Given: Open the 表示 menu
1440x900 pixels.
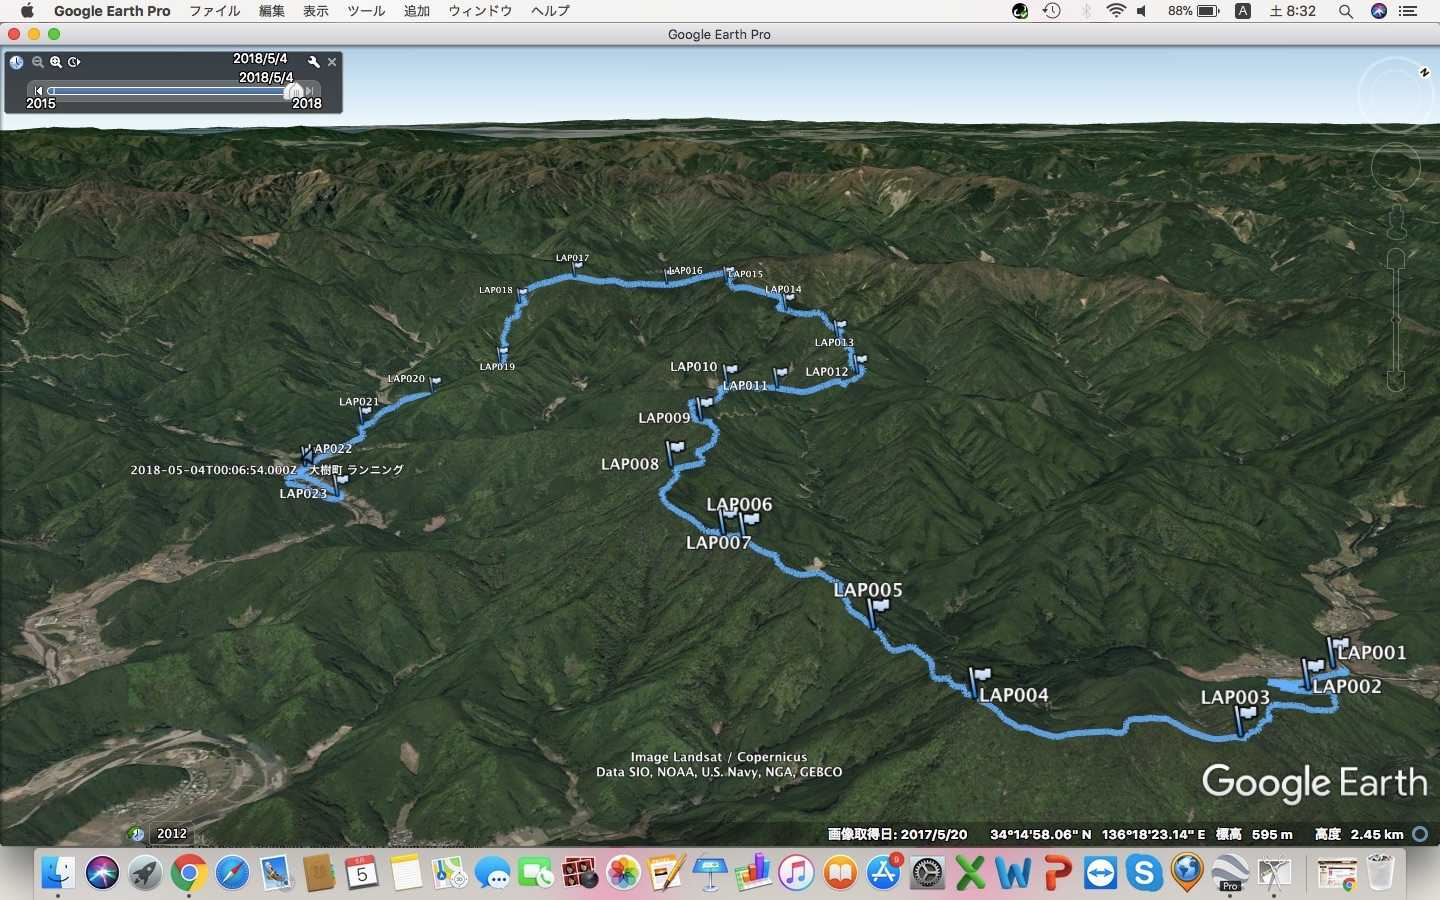Looking at the screenshot, I should tap(316, 11).
